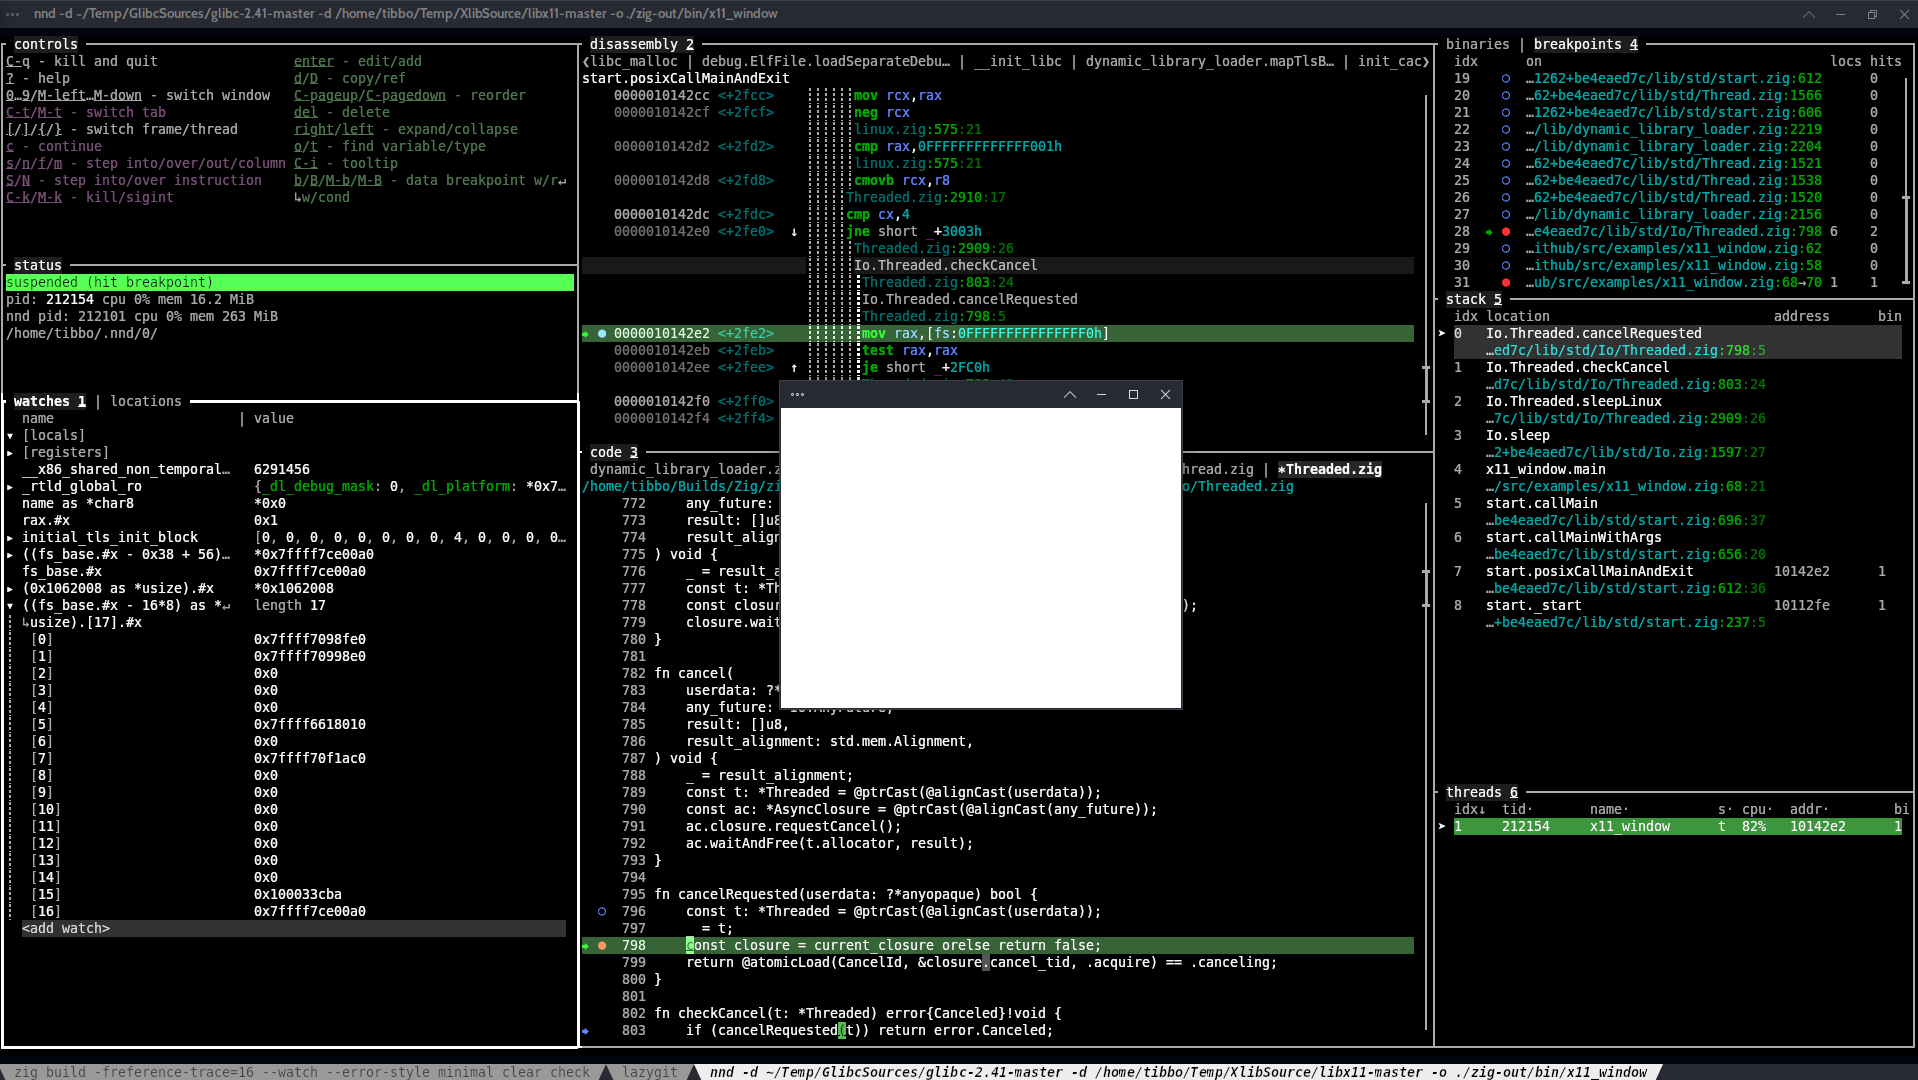This screenshot has width=1918, height=1080.
Task: Open the three-dots menu of the small white window
Action: 797,394
